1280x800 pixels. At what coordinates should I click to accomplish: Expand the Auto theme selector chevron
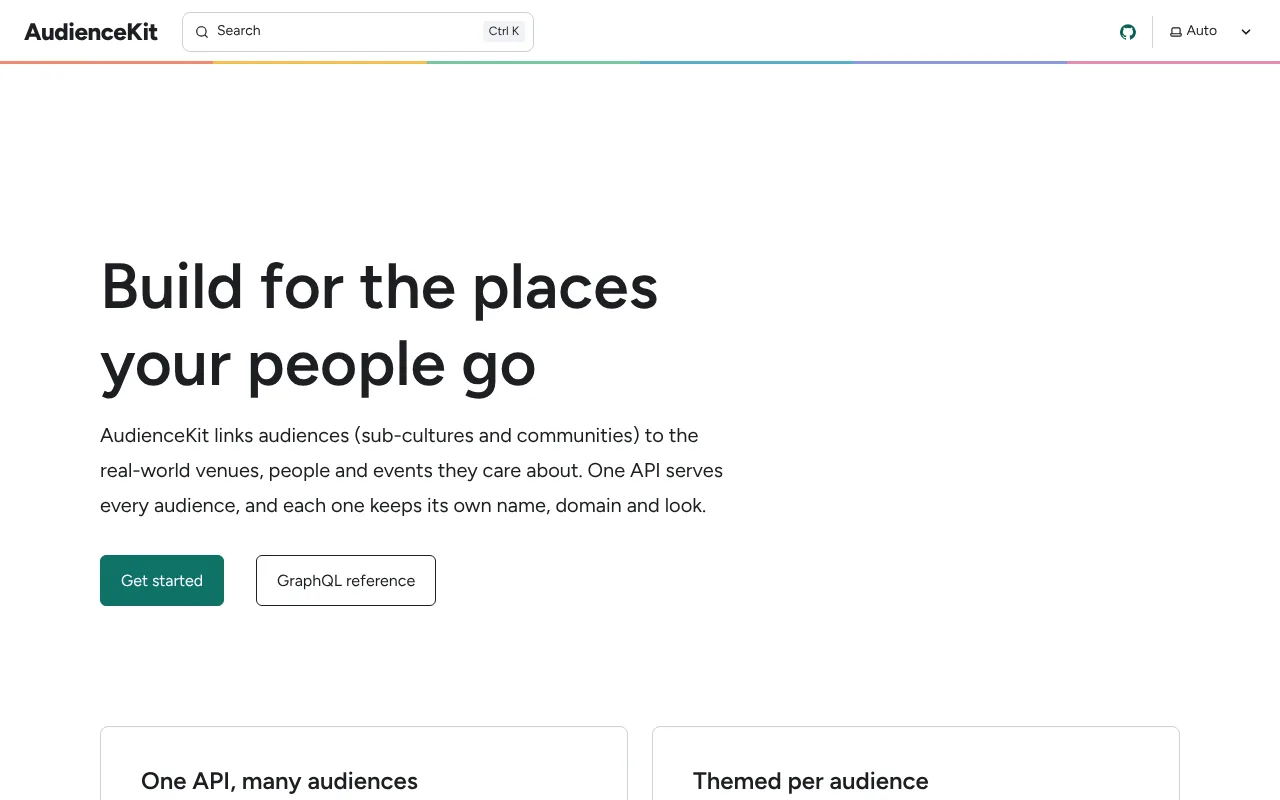pyautogui.click(x=1246, y=32)
